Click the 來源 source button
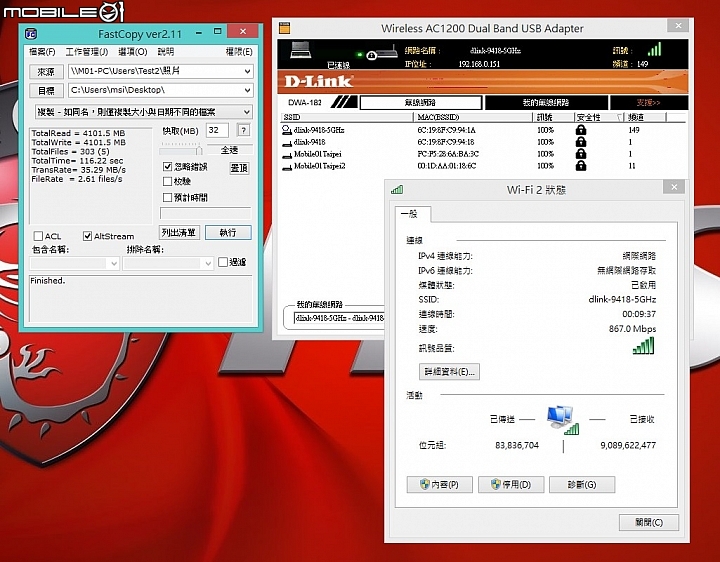The width and height of the screenshot is (720, 562). (46, 72)
